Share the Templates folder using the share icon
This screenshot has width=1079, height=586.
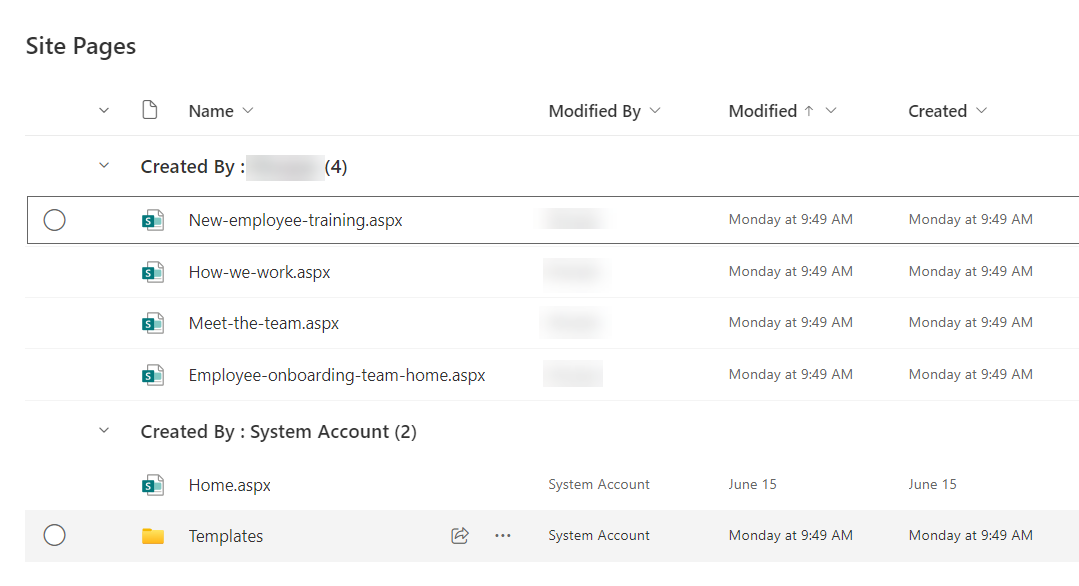pyautogui.click(x=459, y=535)
